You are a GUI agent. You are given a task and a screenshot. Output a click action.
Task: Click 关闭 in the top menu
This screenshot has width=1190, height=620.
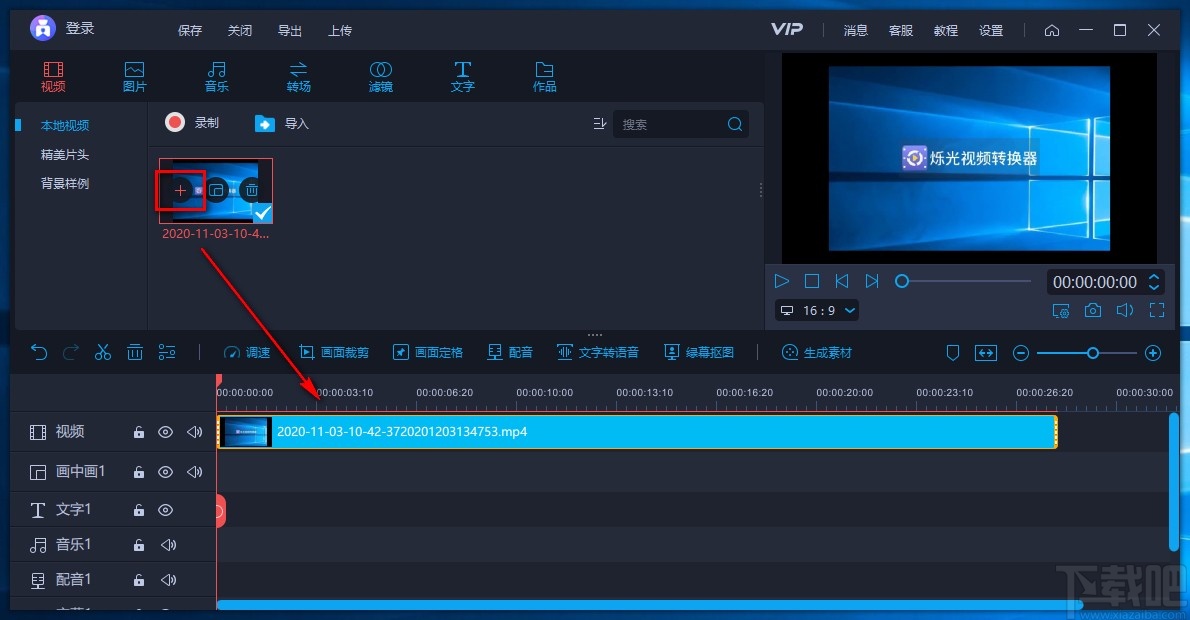click(240, 30)
